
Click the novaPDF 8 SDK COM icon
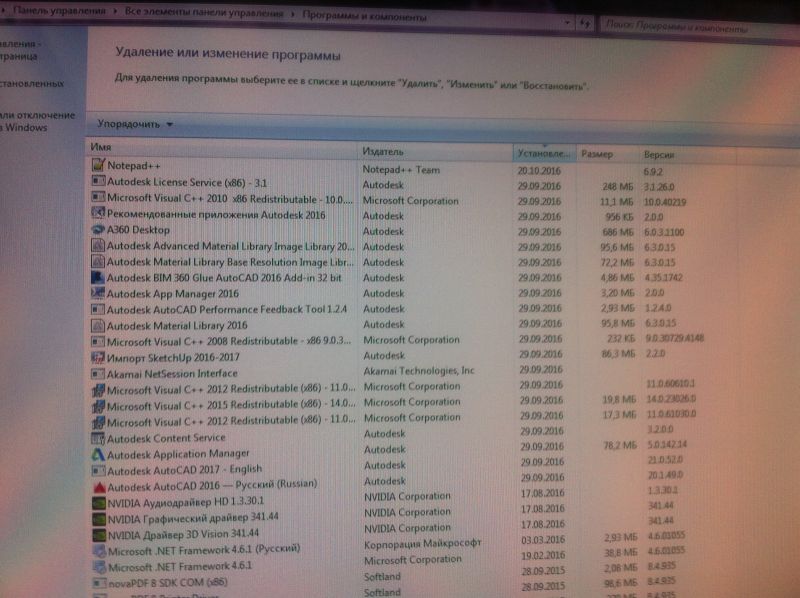(99, 582)
